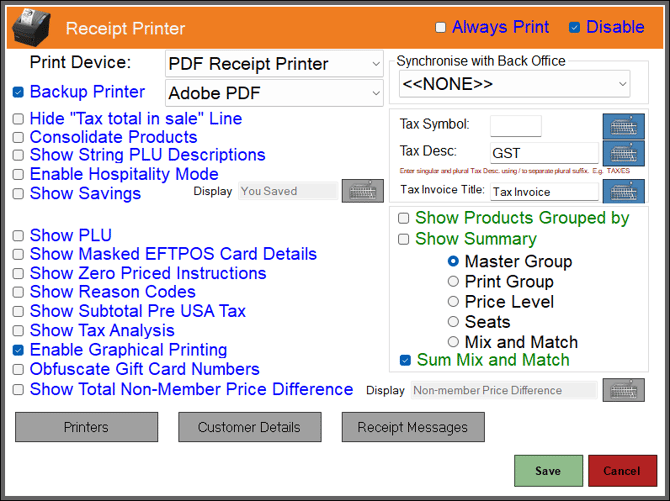This screenshot has height=501, width=670.
Task: Enable Show Tax Analysis
Action: pyautogui.click(x=18, y=330)
